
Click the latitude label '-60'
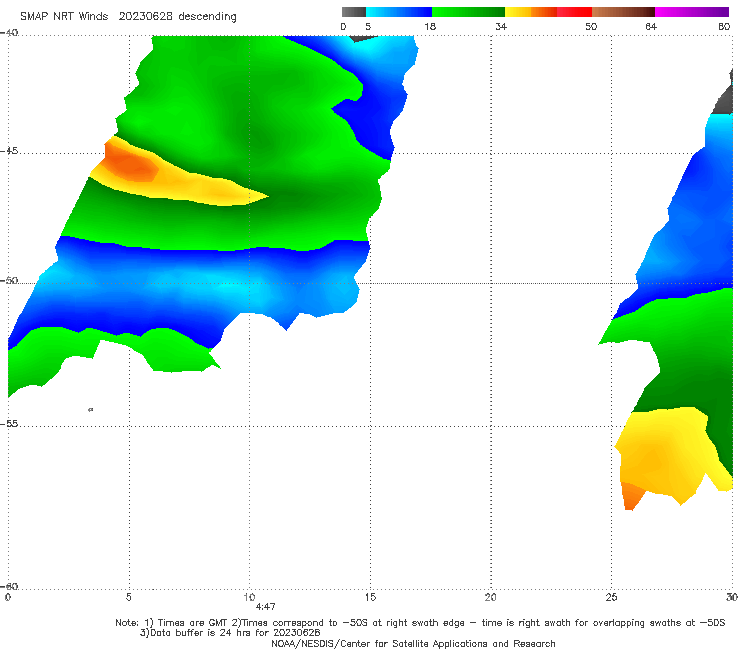(x=9, y=586)
